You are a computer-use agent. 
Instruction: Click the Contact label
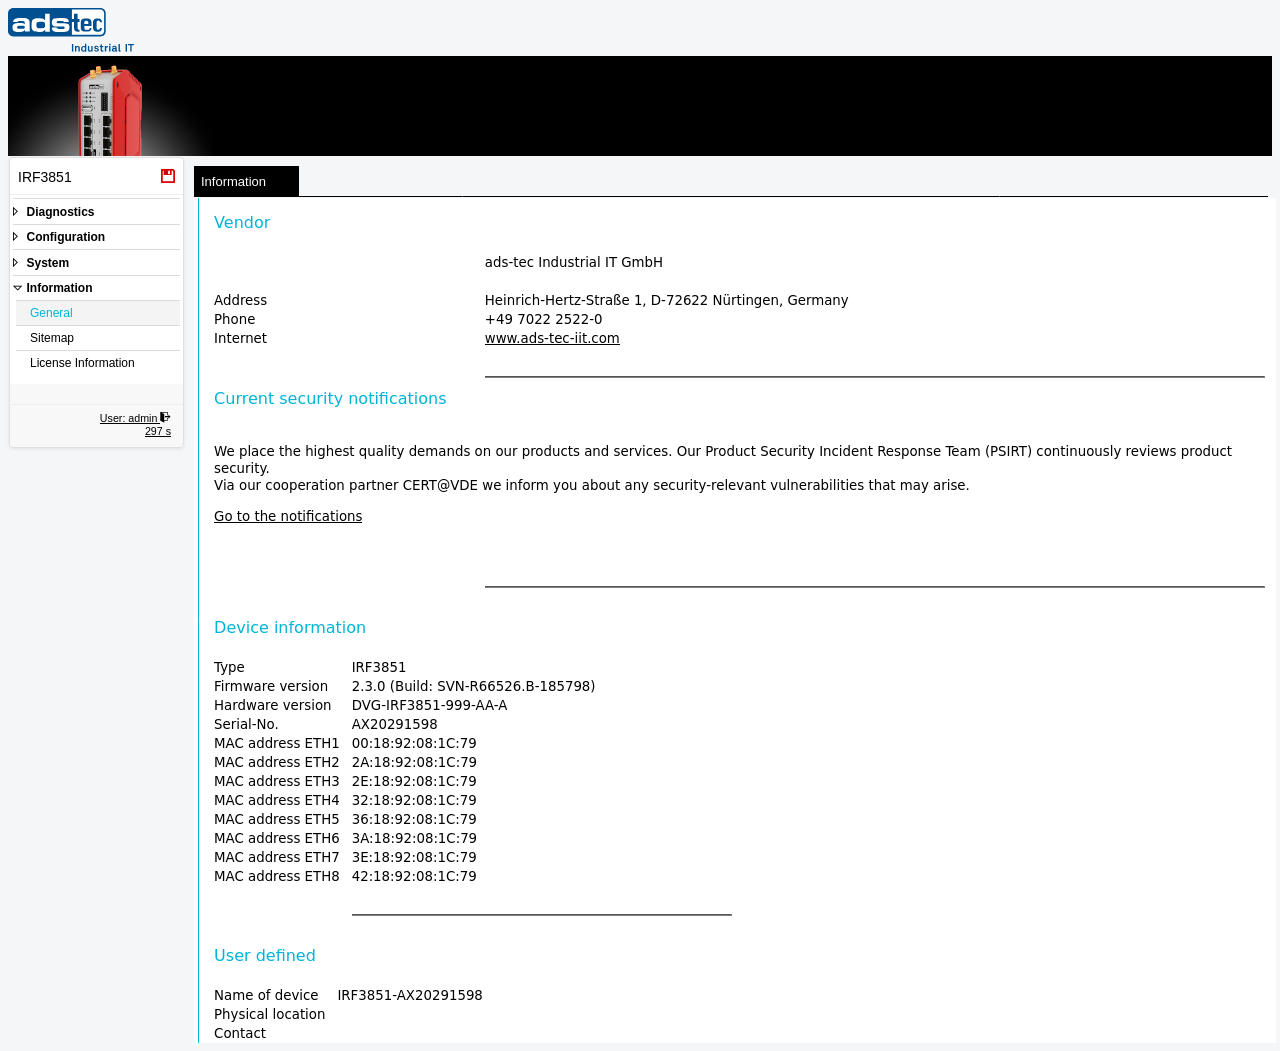pyautogui.click(x=240, y=1033)
